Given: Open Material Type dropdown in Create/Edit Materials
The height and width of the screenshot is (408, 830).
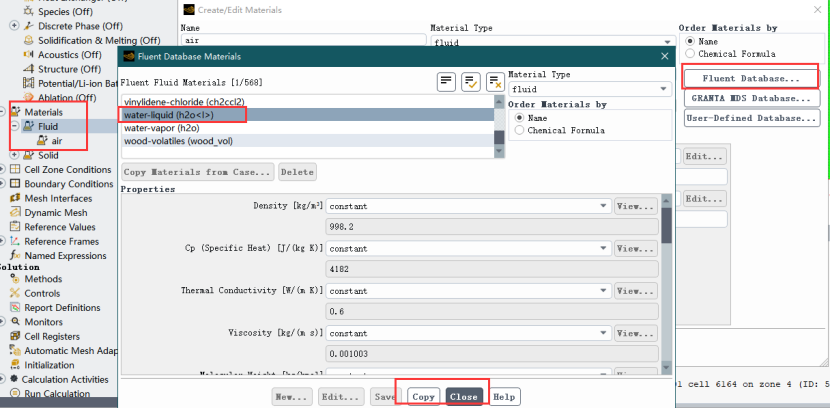Looking at the screenshot, I should (553, 42).
